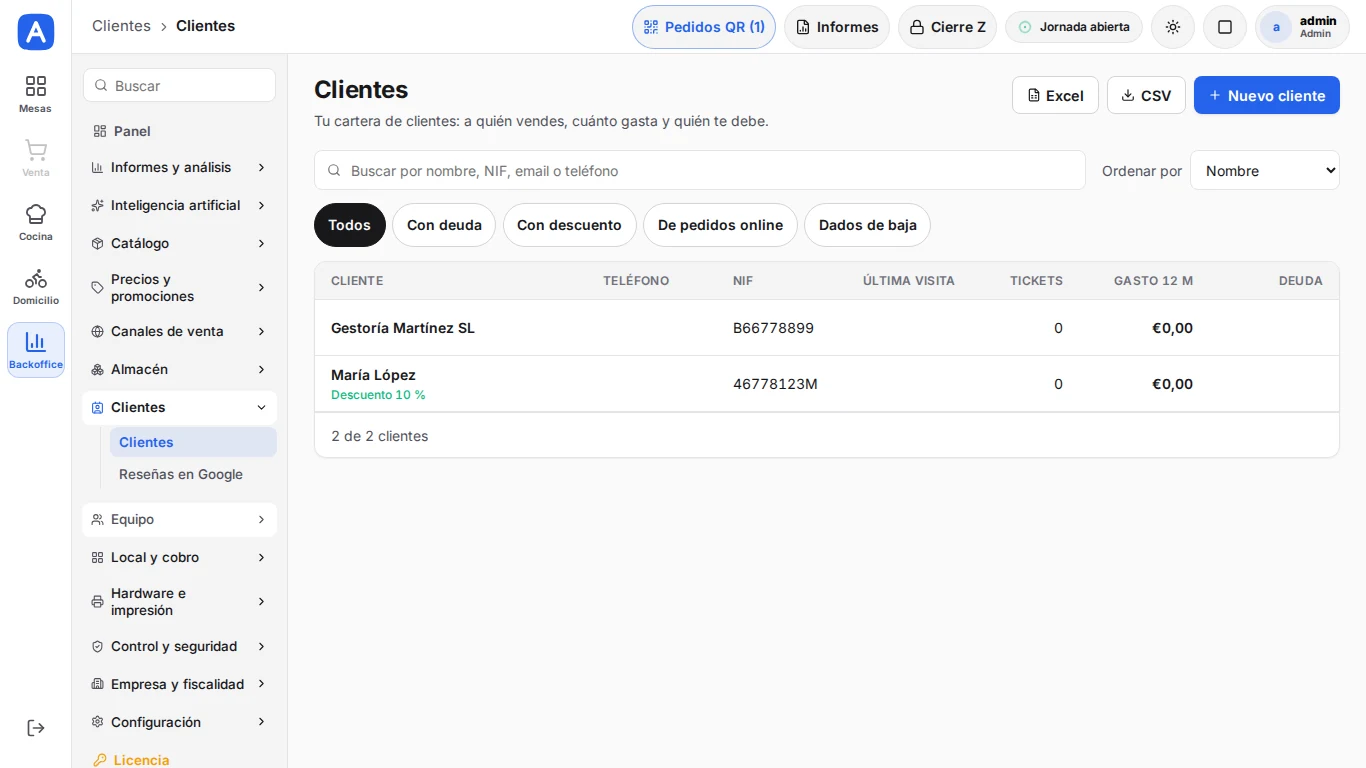The width and height of the screenshot is (1366, 768).
Task: Open the Cocina chef hat icon
Action: tap(36, 214)
